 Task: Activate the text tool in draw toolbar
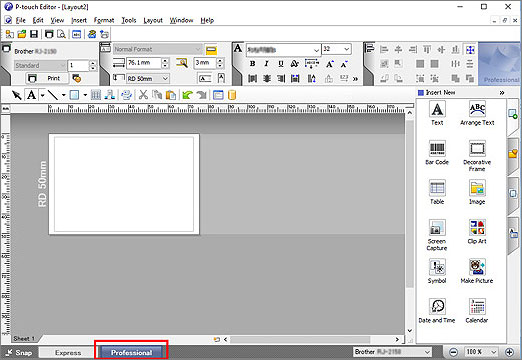pyautogui.click(x=32, y=95)
